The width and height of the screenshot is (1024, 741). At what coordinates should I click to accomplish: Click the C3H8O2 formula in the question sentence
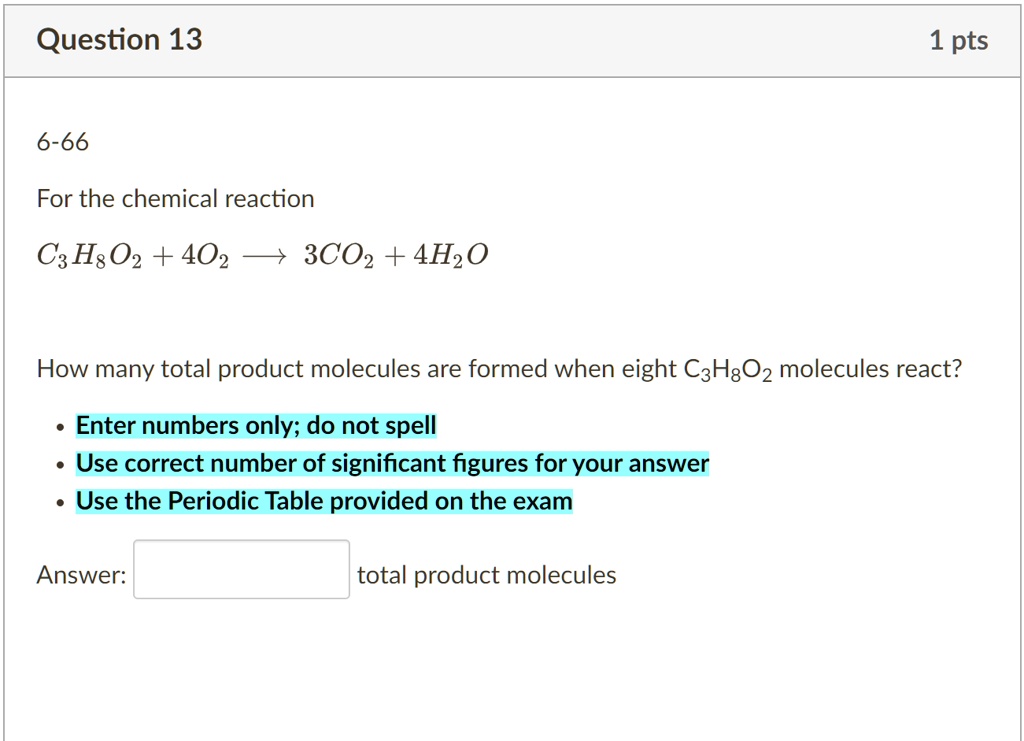pyautogui.click(x=727, y=371)
